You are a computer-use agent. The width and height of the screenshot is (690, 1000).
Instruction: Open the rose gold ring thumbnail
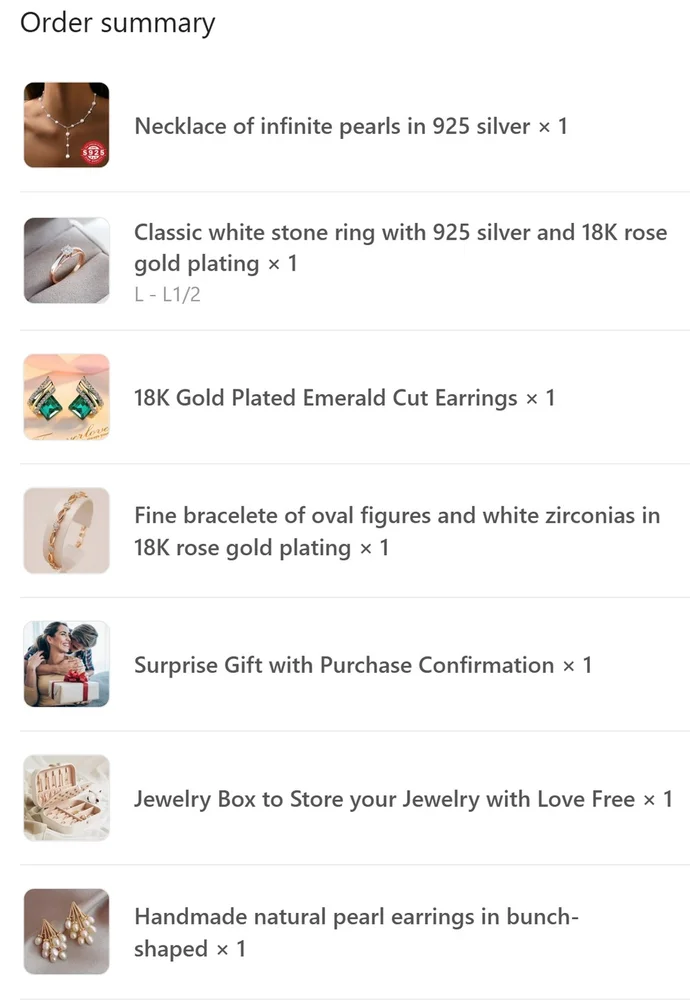tap(66, 260)
